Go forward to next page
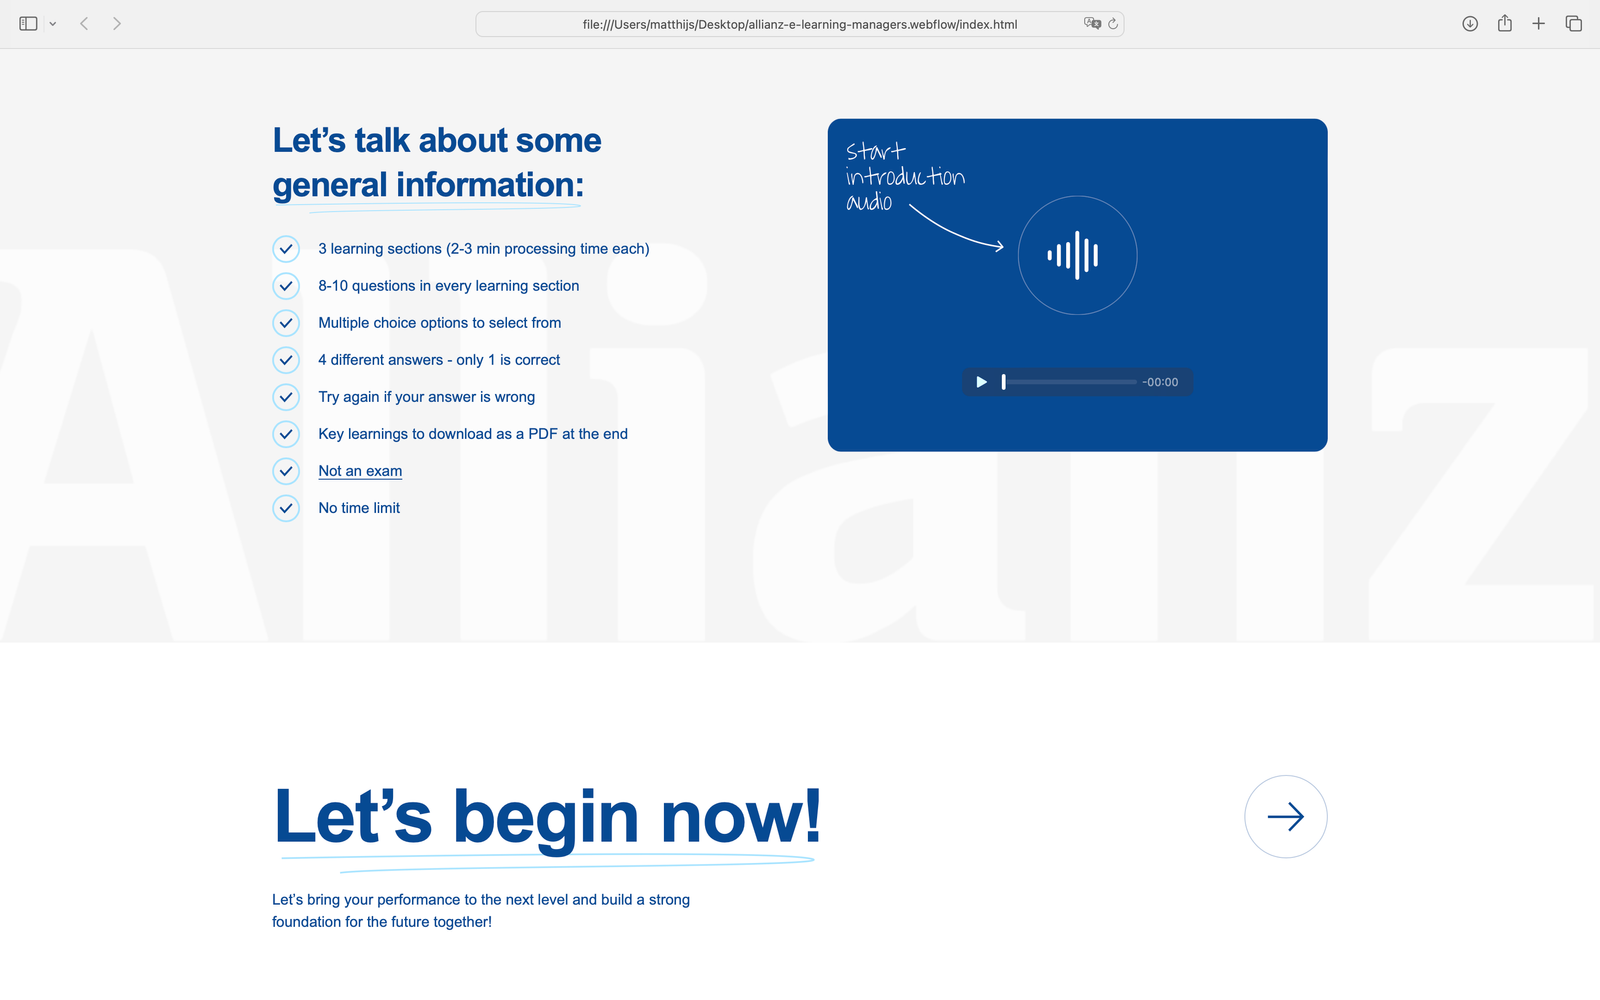This screenshot has width=1600, height=1000. [x=117, y=24]
